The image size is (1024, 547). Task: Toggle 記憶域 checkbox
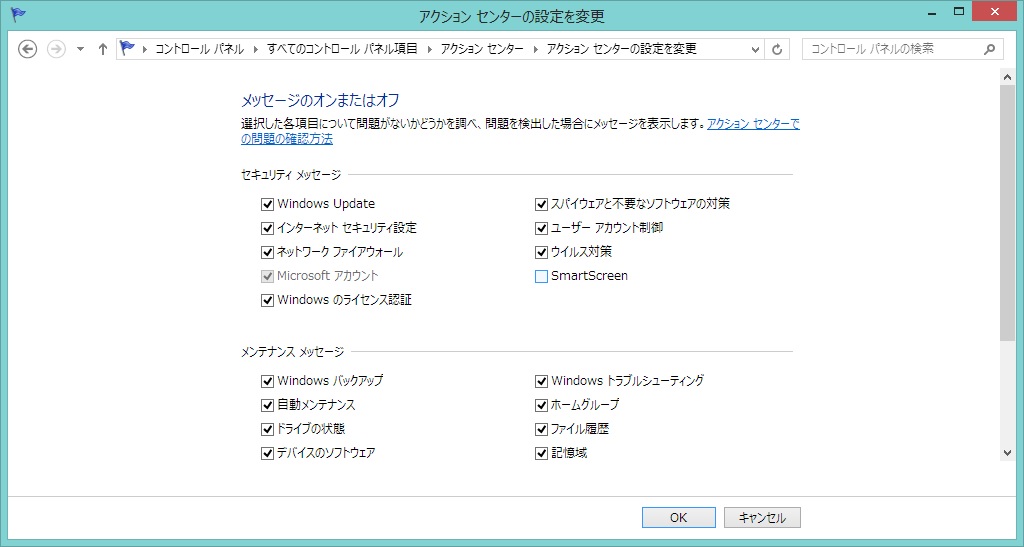click(x=541, y=454)
